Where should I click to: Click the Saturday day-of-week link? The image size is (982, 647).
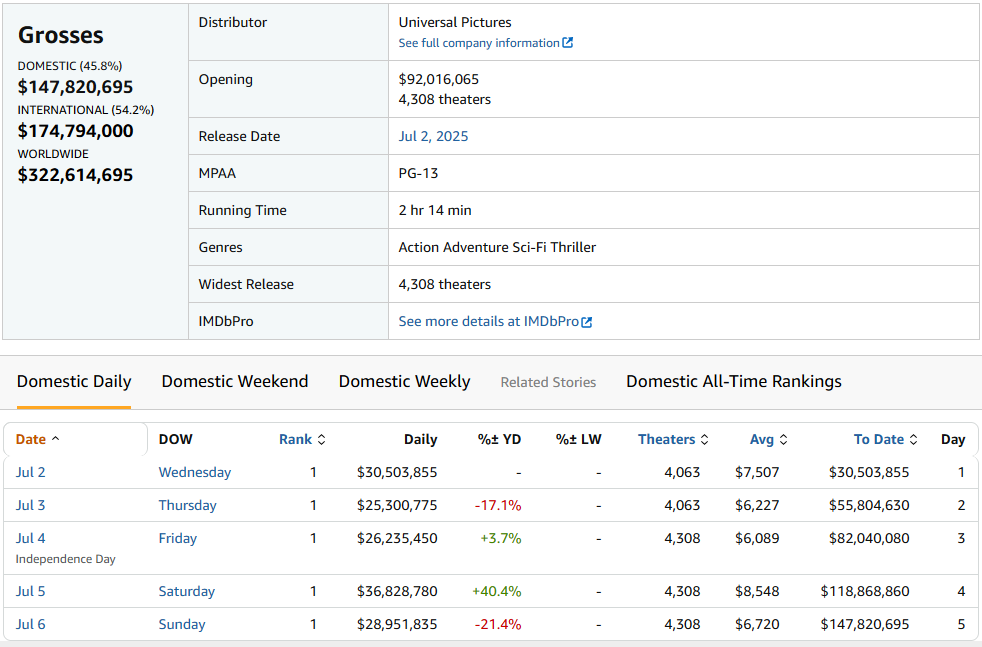187,591
